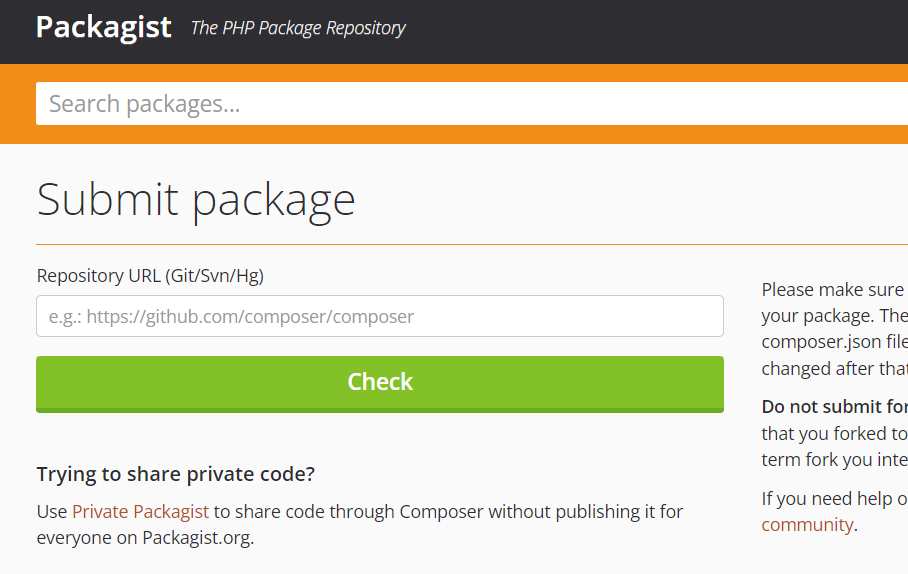Open the Packagist home logo
908x574 pixels.
pyautogui.click(x=104, y=27)
